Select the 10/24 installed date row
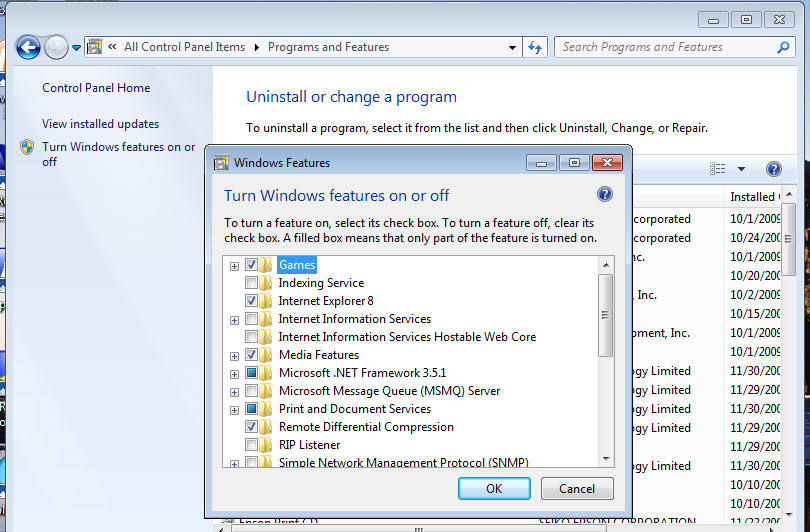This screenshot has width=810, height=532. (755, 238)
